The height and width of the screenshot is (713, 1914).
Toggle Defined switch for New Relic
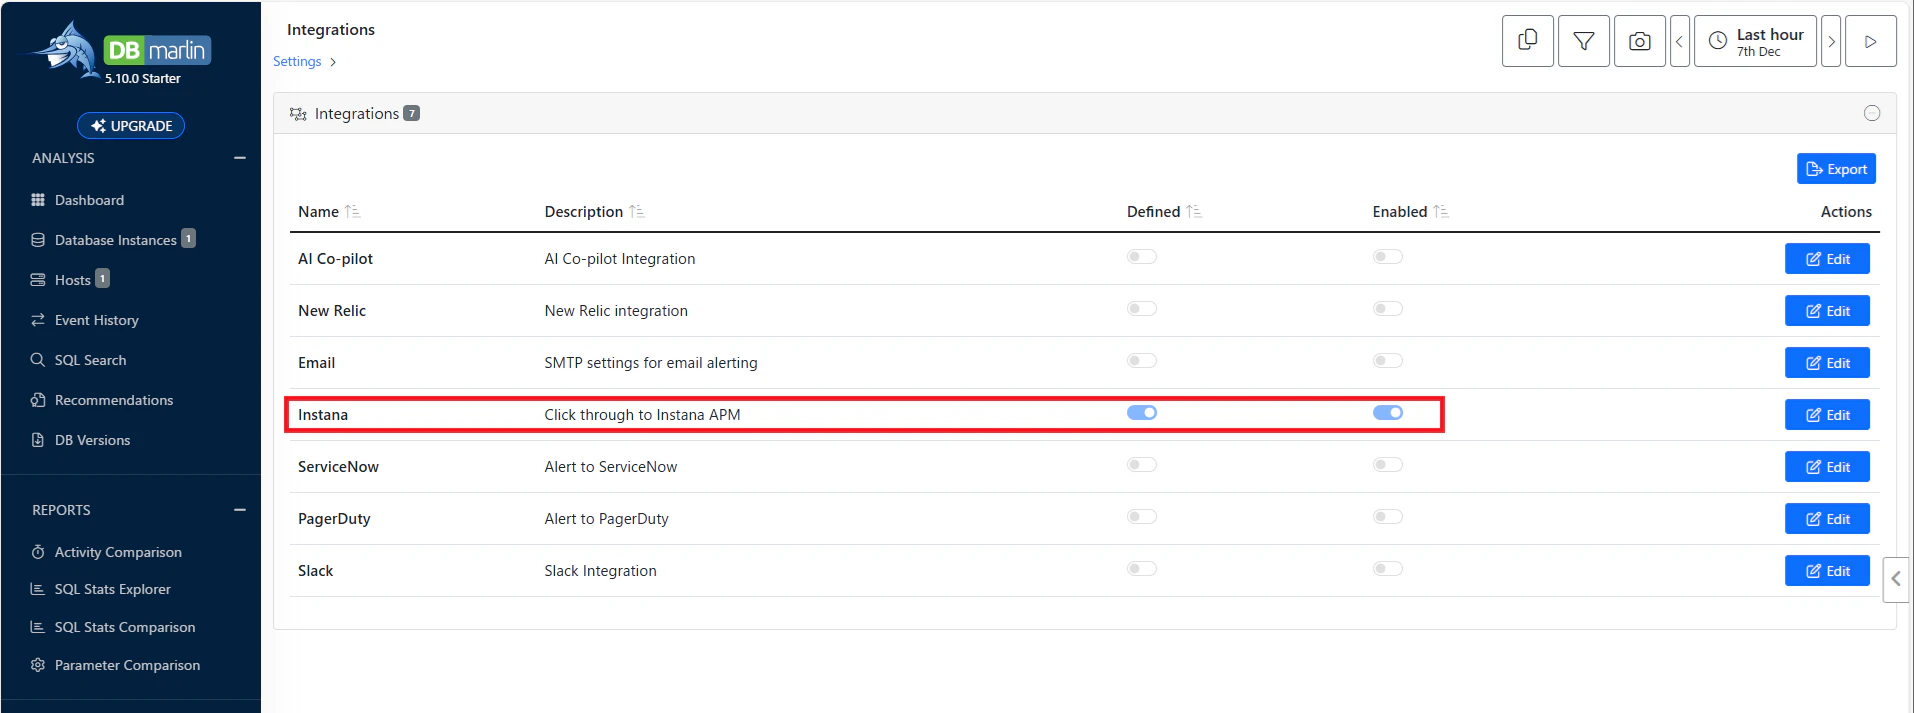click(x=1142, y=309)
